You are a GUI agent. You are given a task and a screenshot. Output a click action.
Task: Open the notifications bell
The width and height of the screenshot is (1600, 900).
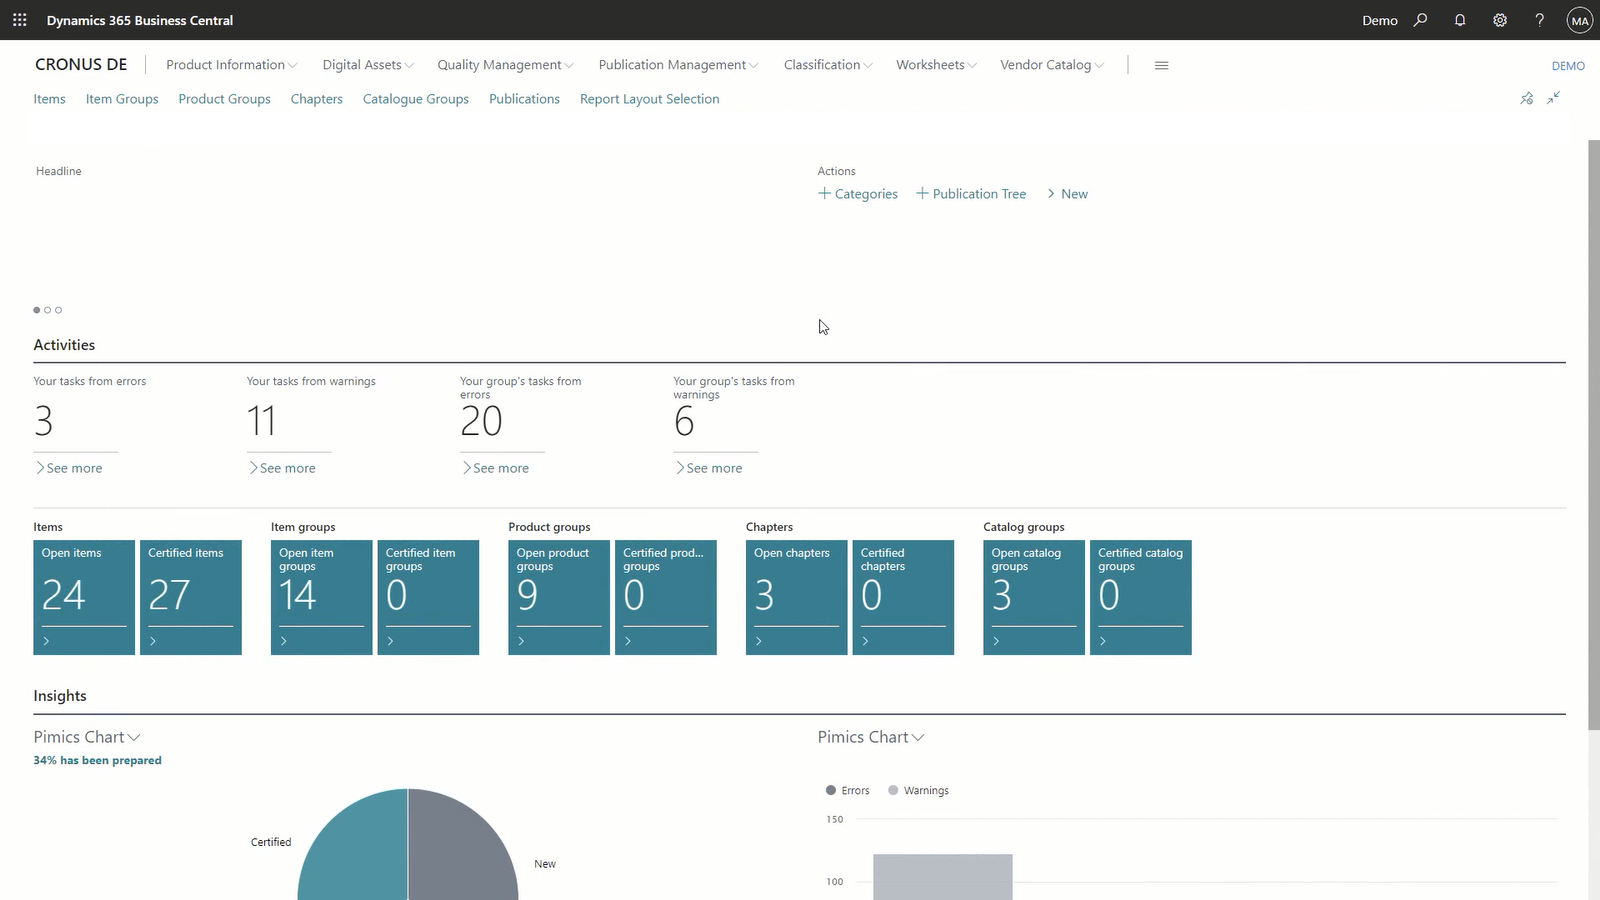(x=1460, y=20)
